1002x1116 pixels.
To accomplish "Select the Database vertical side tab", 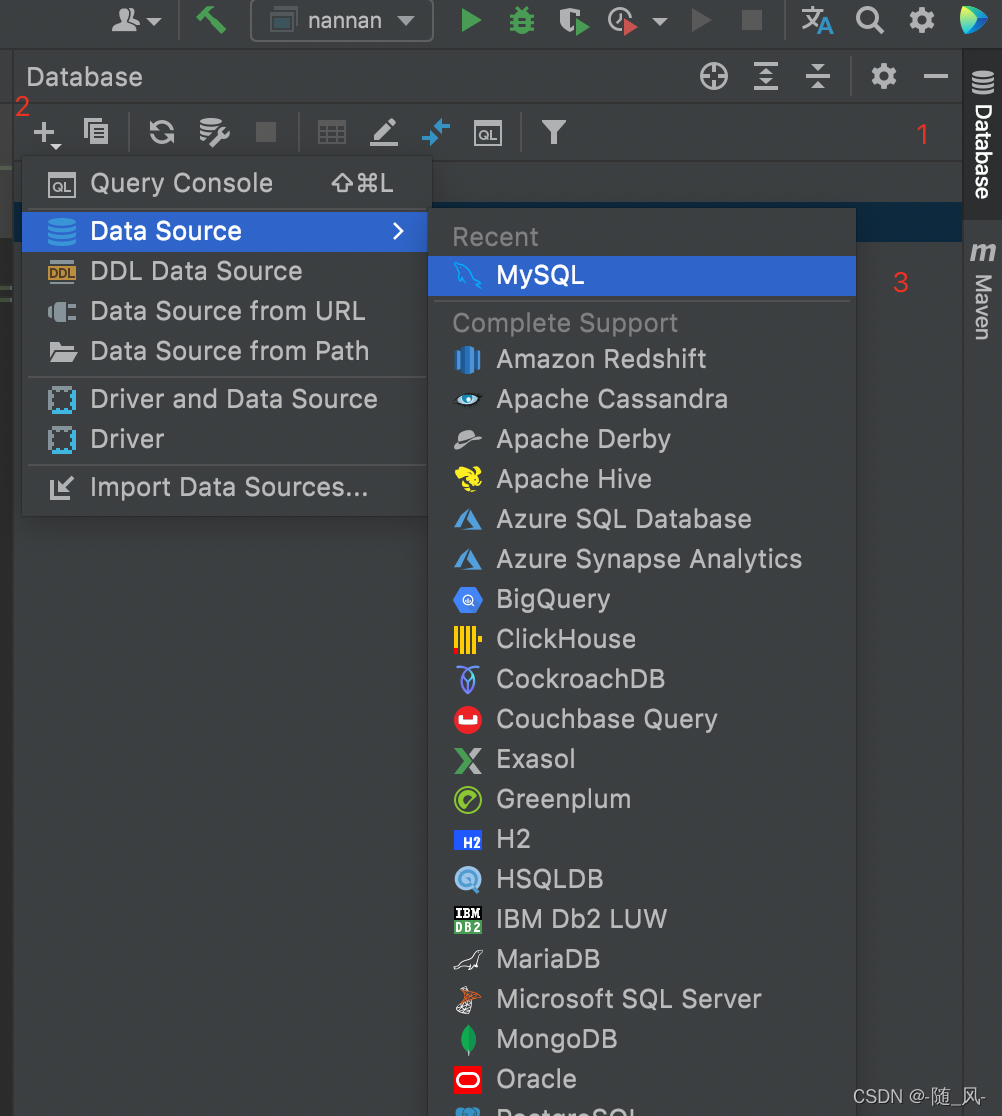I will 982,135.
